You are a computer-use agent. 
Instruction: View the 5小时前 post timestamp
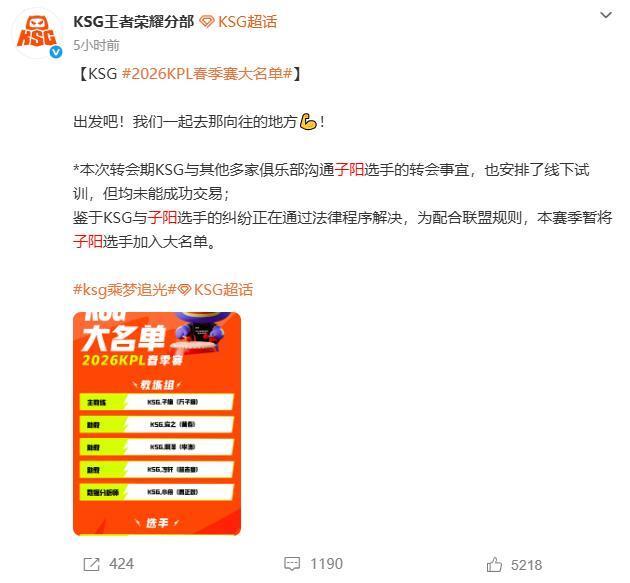coord(96,45)
